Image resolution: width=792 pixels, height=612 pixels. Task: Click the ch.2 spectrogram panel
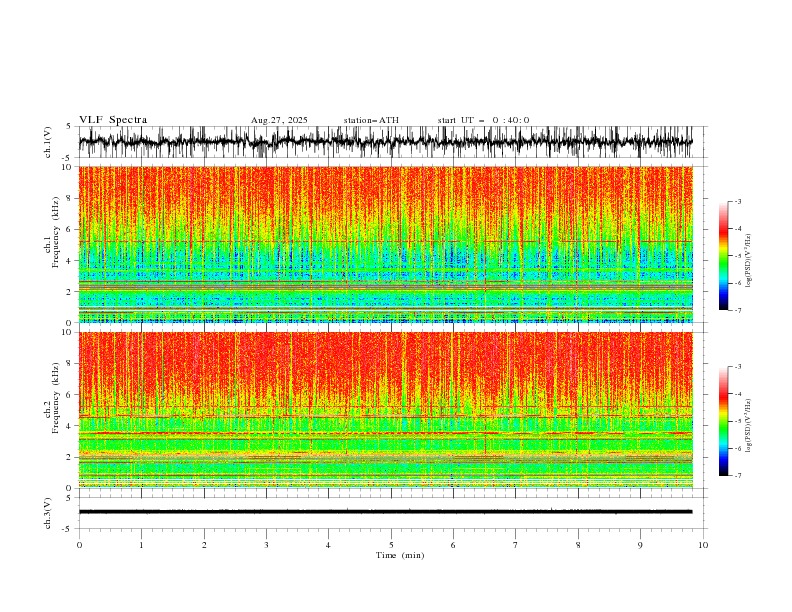(x=386, y=410)
